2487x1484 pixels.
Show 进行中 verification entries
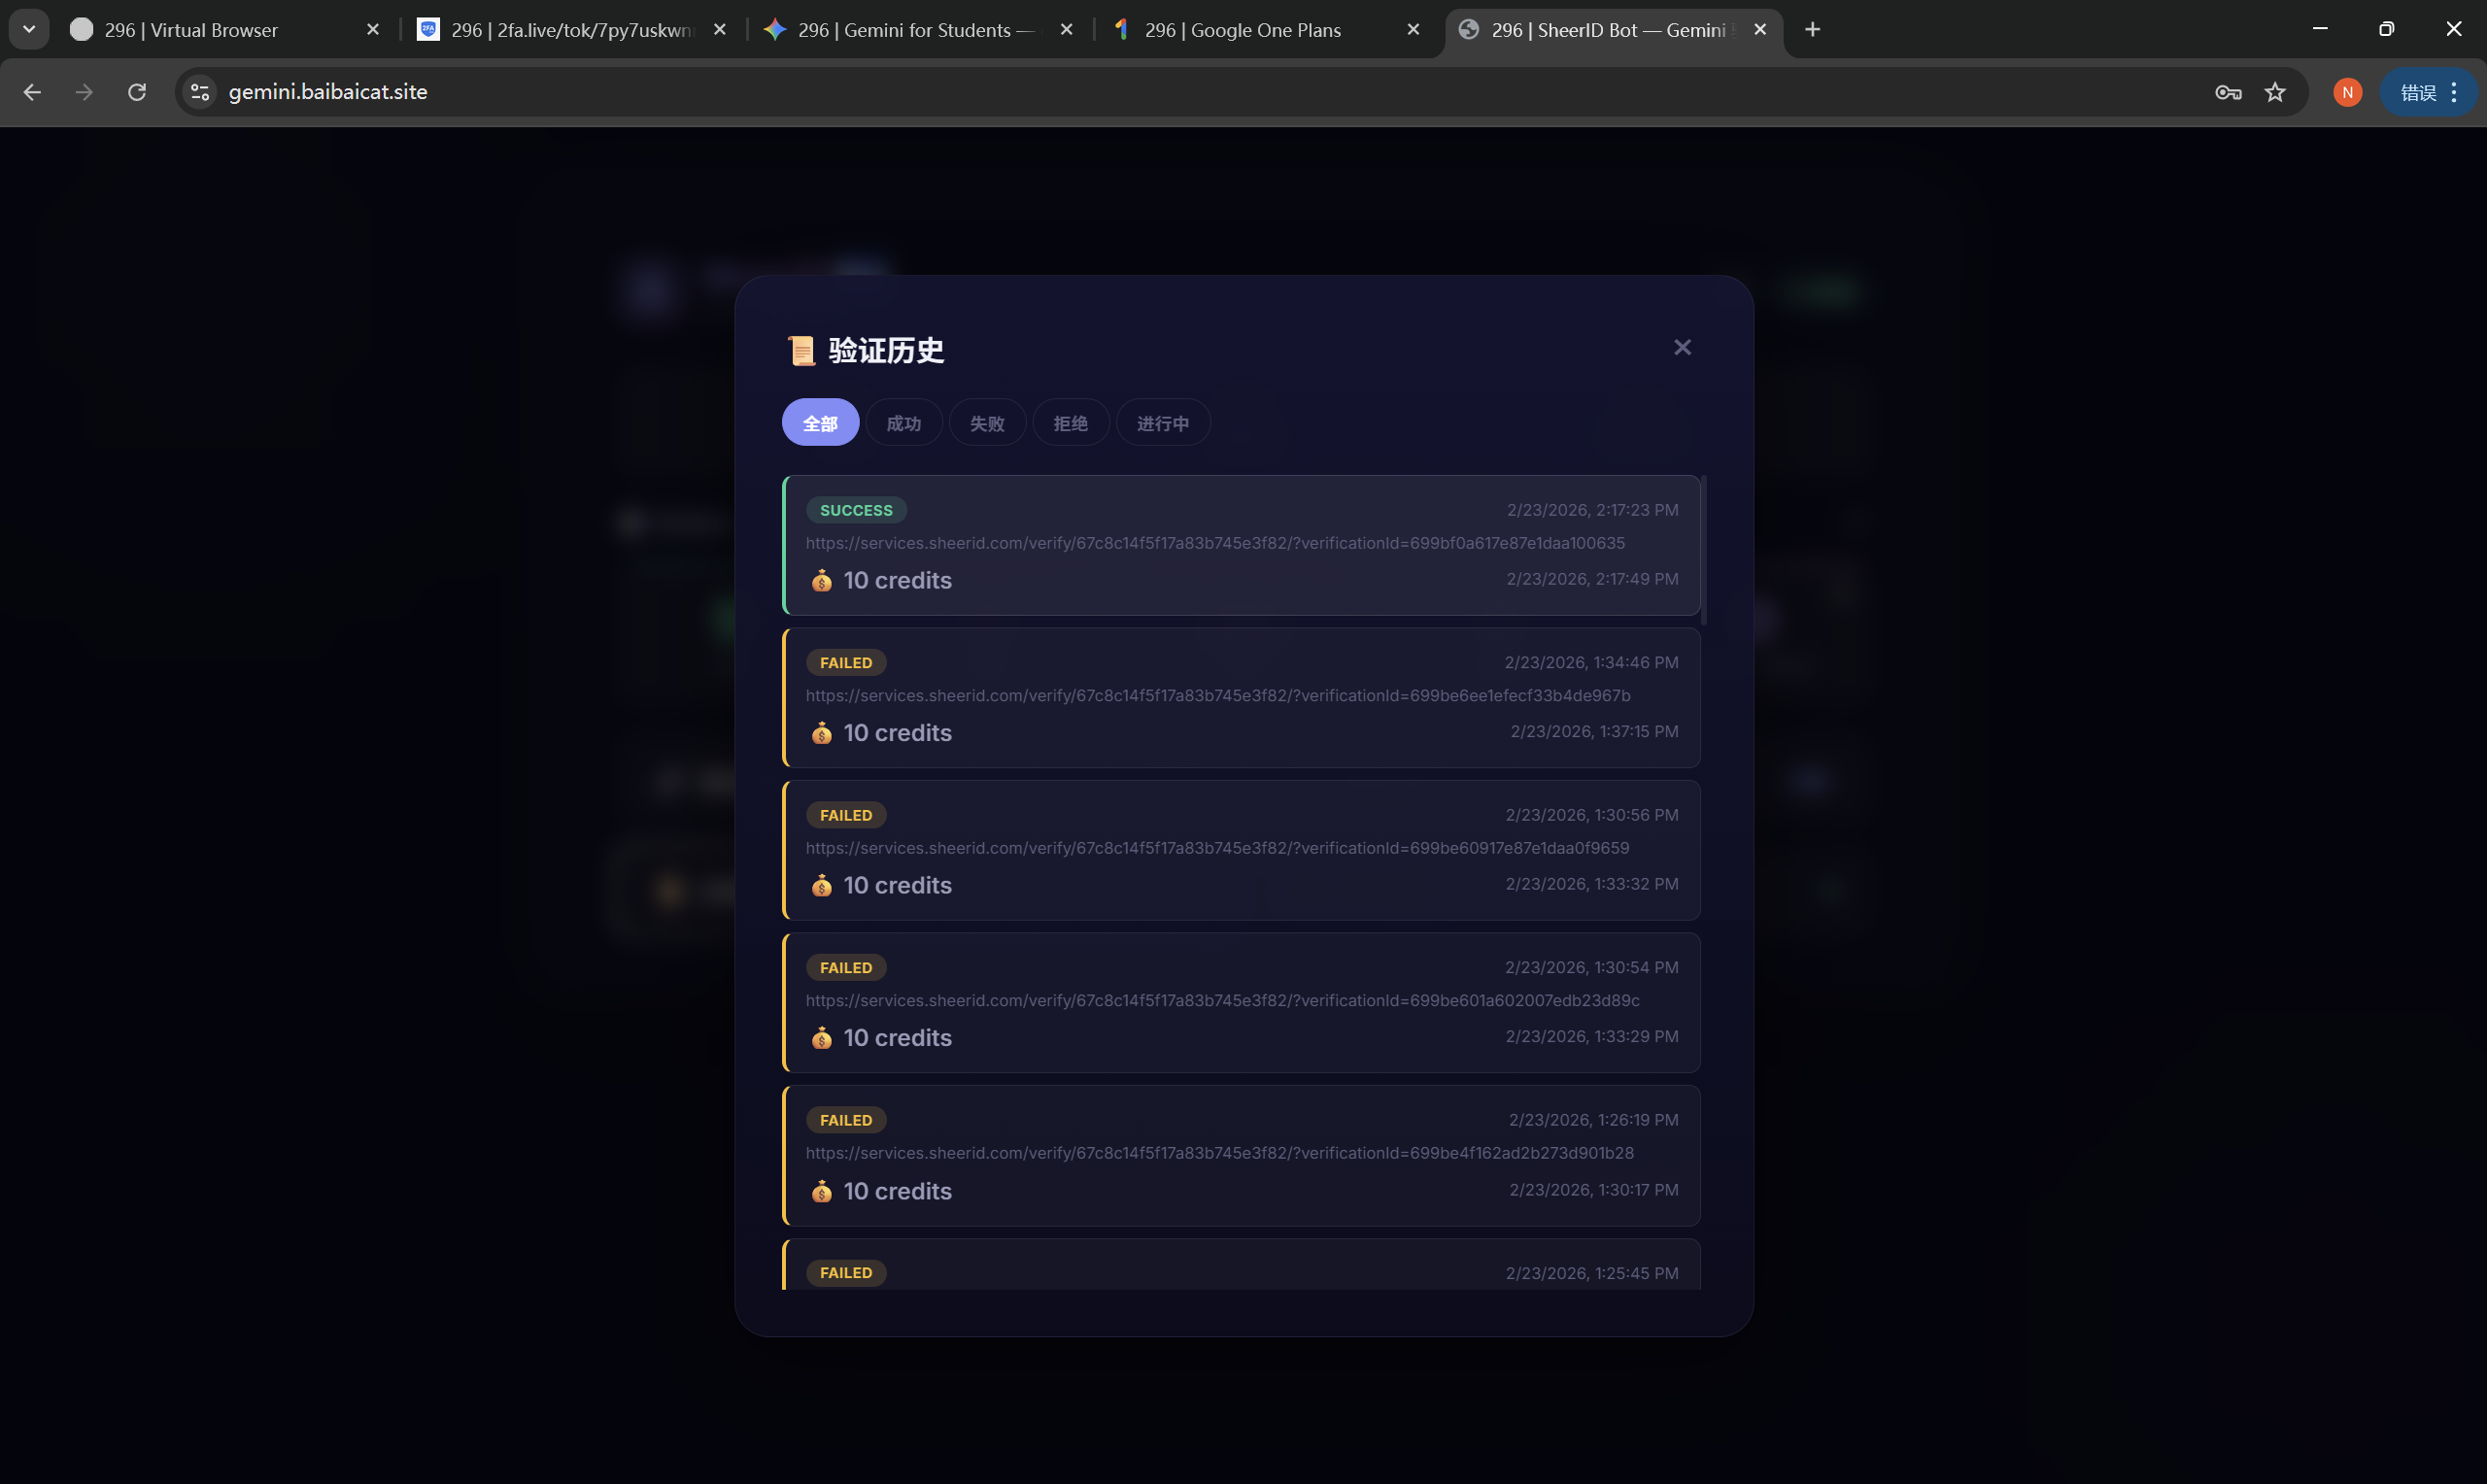[x=1162, y=423]
